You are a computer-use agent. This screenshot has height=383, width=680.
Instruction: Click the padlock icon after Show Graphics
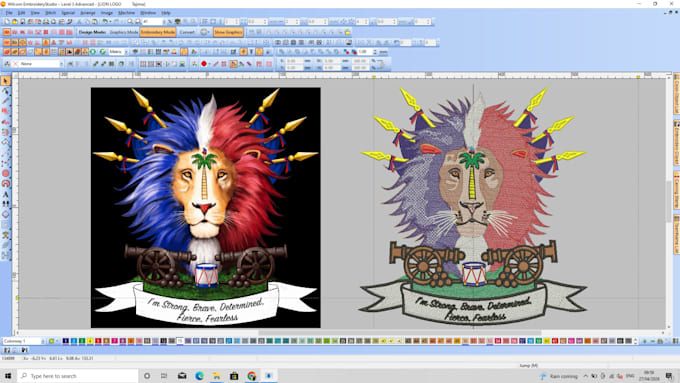(x=347, y=32)
